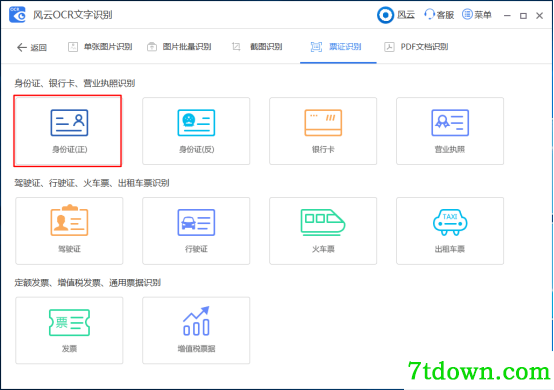This screenshot has height=390, width=554.
Task: Minimize the 风云OCR window
Action: click(507, 16)
